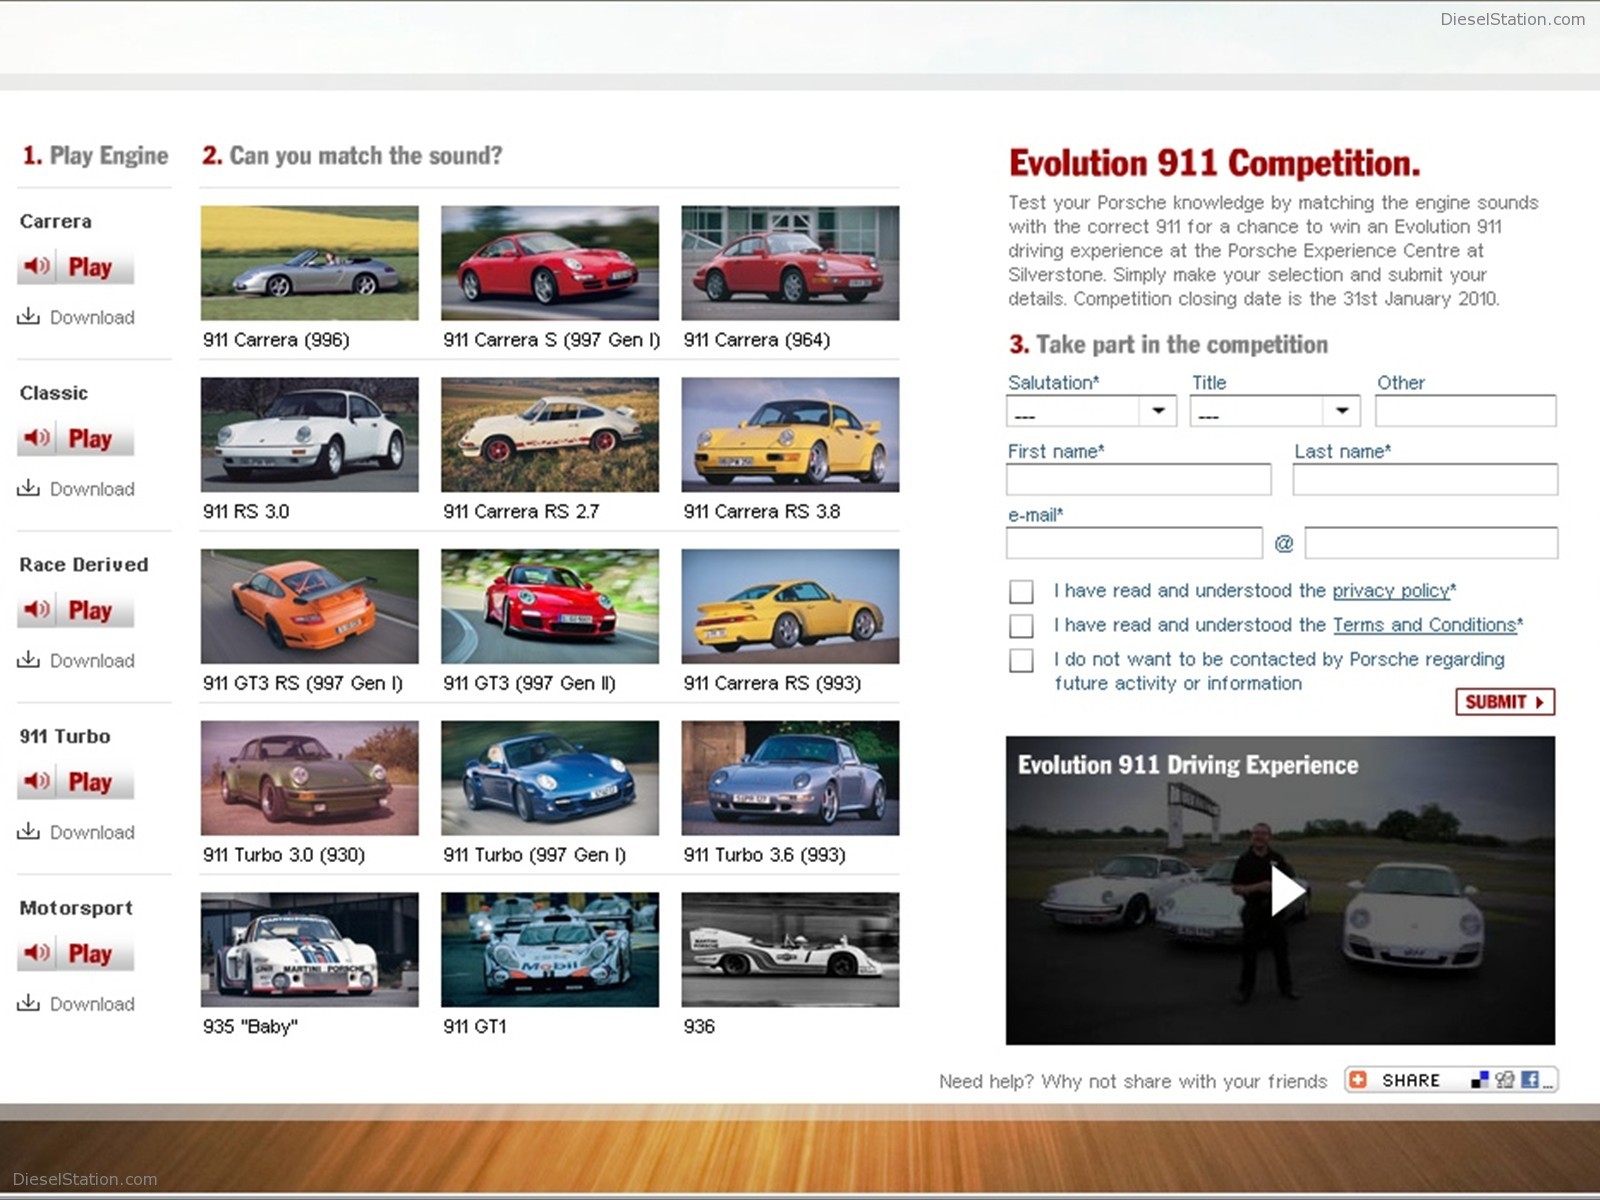Viewport: 1600px width, 1200px height.
Task: Play the 911 Turbo engine sound
Action: click(x=75, y=781)
